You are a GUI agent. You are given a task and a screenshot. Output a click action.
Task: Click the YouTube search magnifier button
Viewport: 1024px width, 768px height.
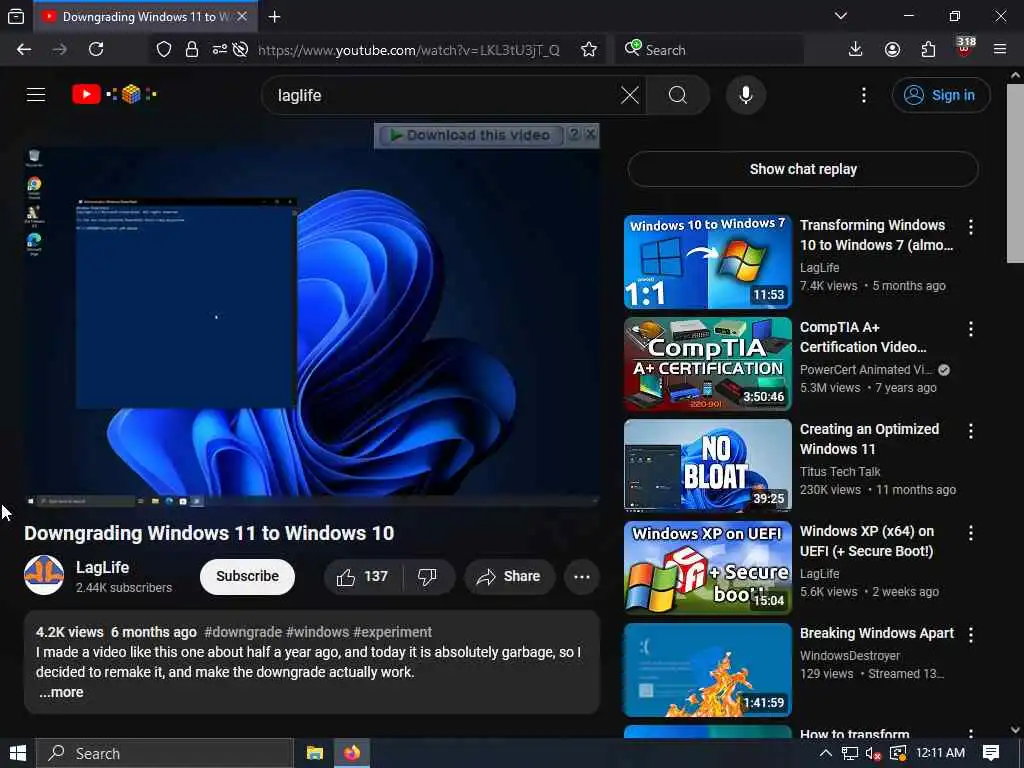click(x=678, y=95)
